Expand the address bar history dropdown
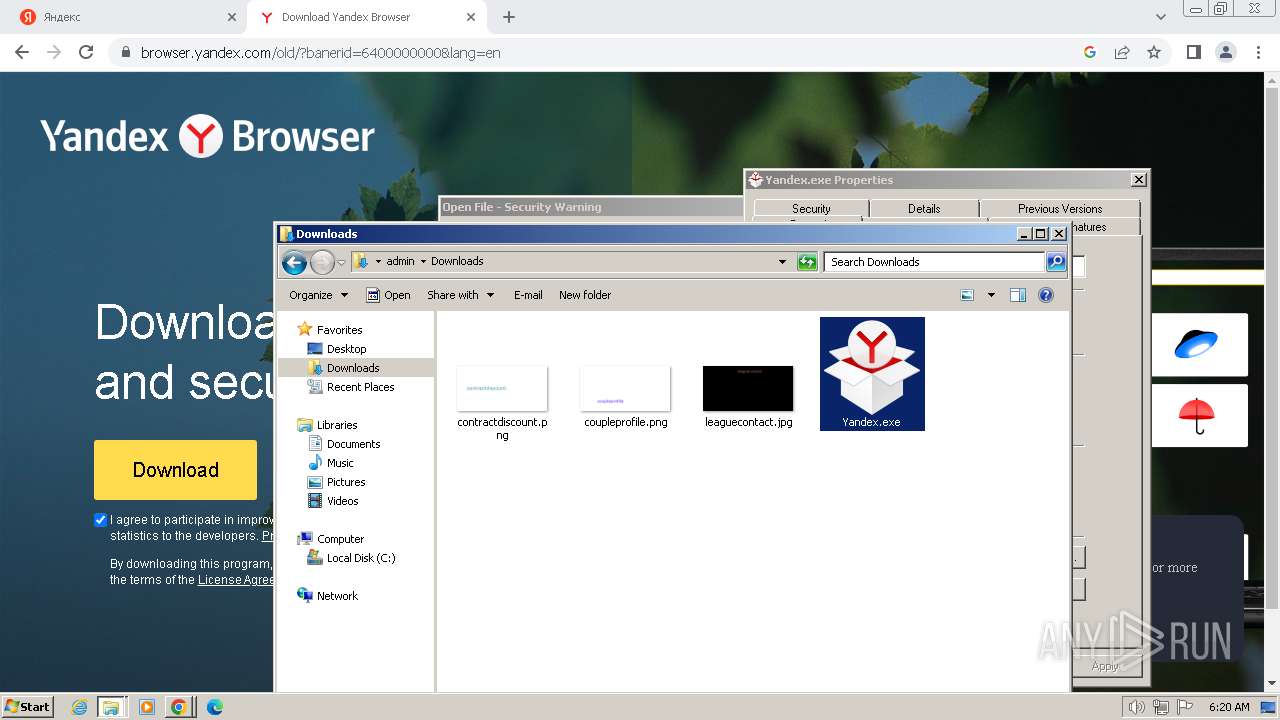This screenshot has height=720, width=1280. click(x=782, y=262)
